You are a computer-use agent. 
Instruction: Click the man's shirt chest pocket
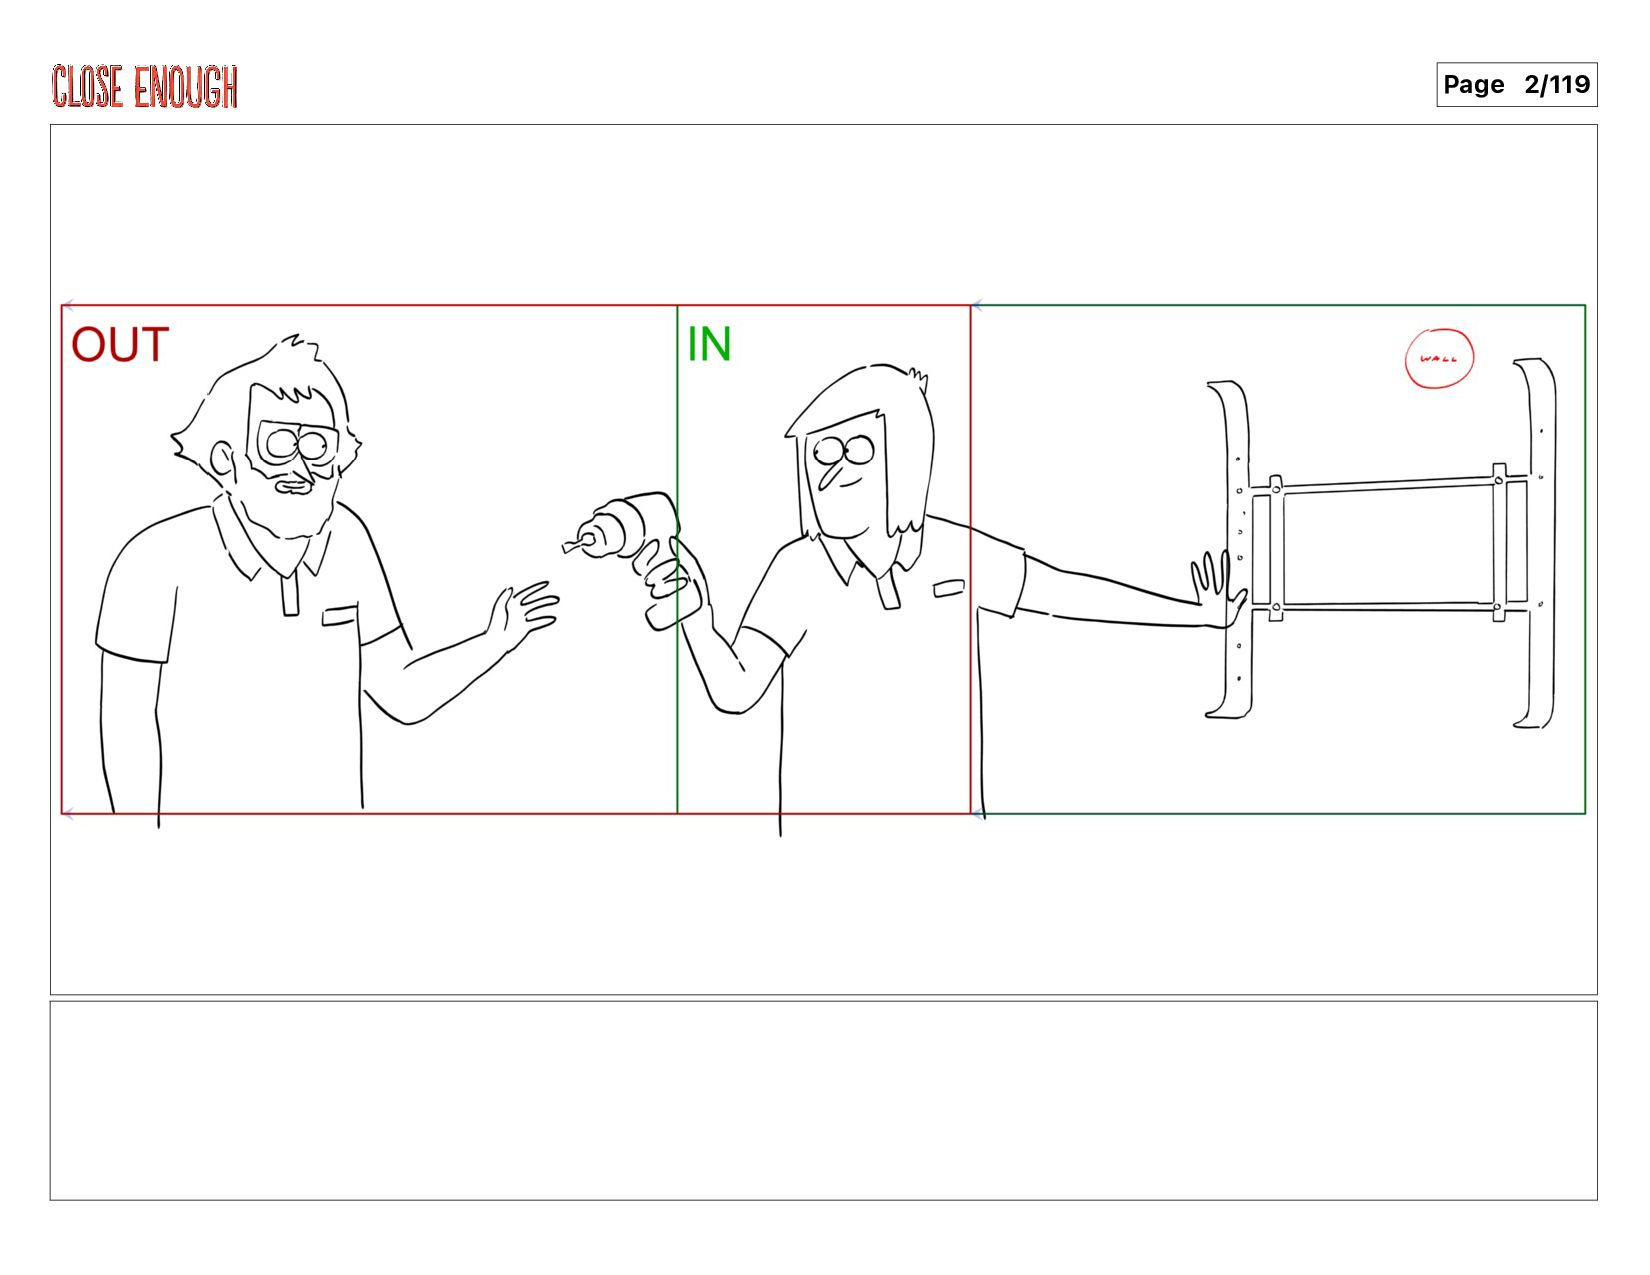[x=339, y=615]
